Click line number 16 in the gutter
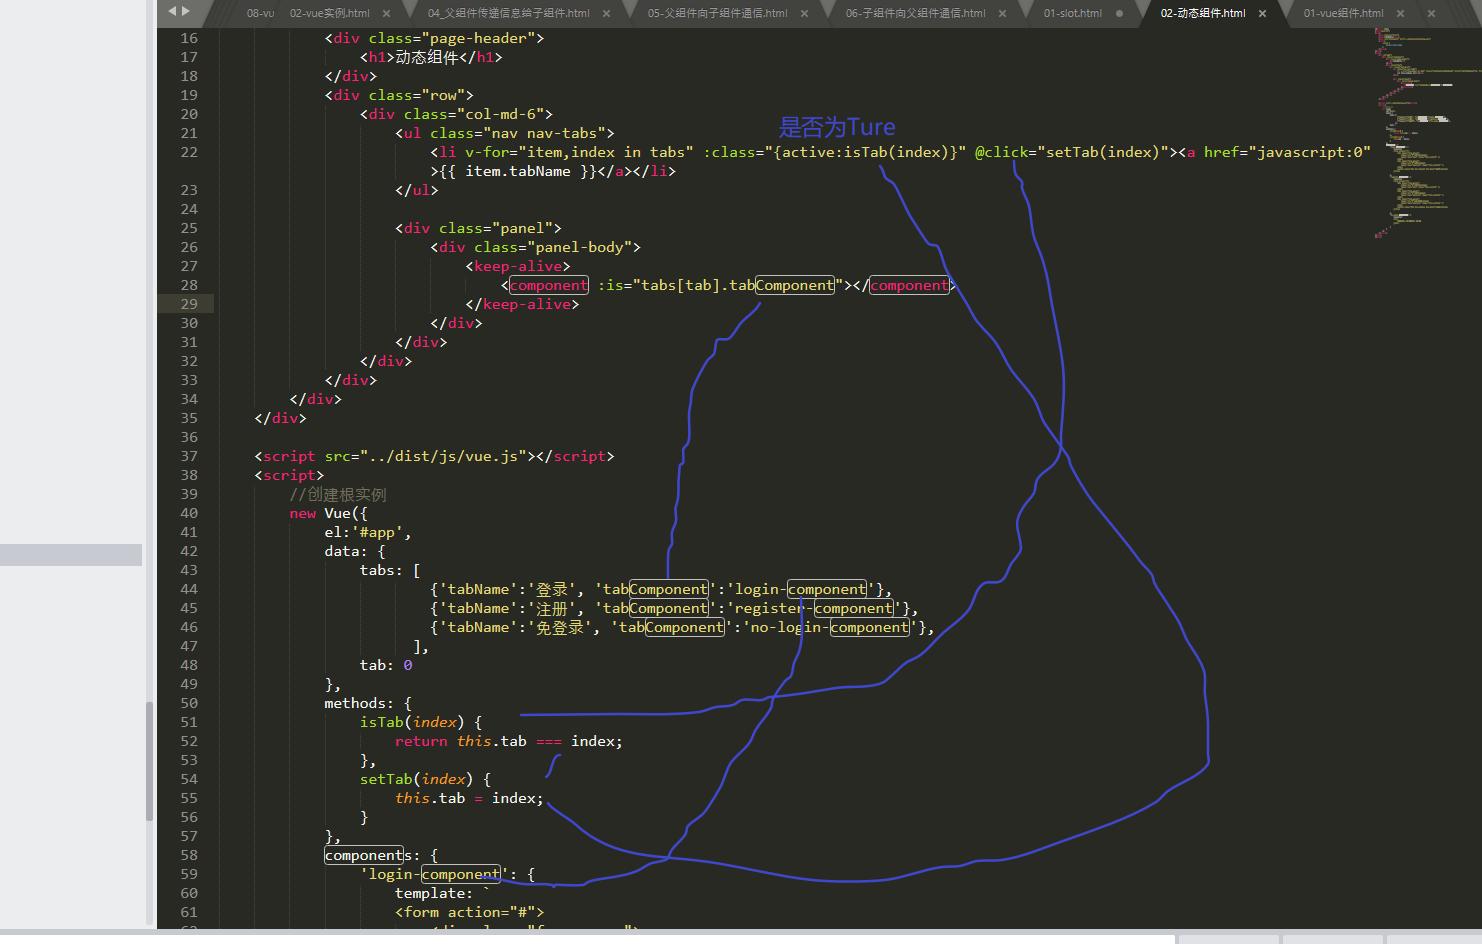The height and width of the screenshot is (944, 1482). 189,38
